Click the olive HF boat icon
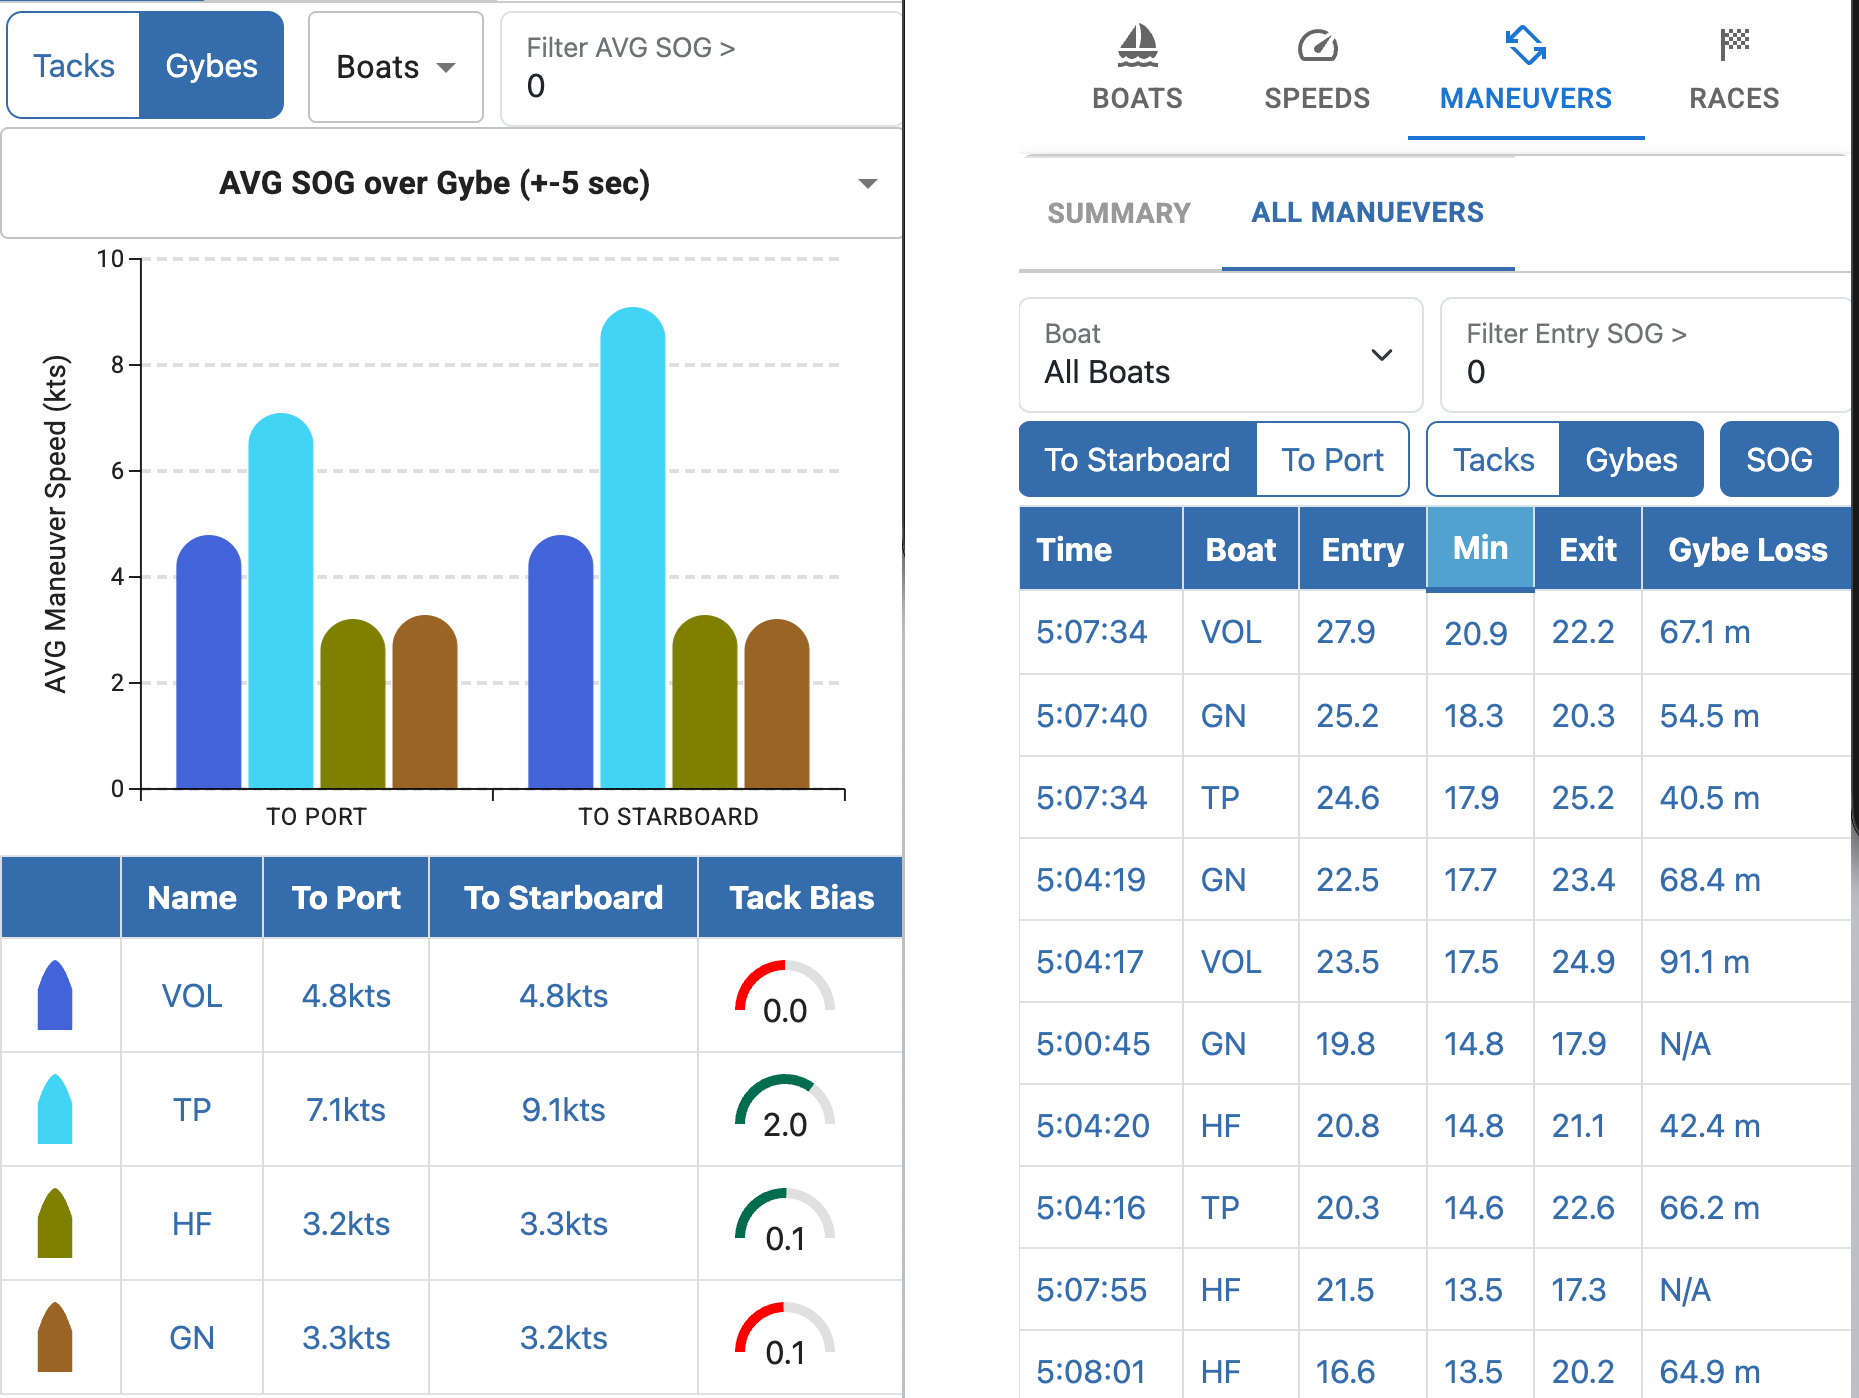 coord(55,1223)
